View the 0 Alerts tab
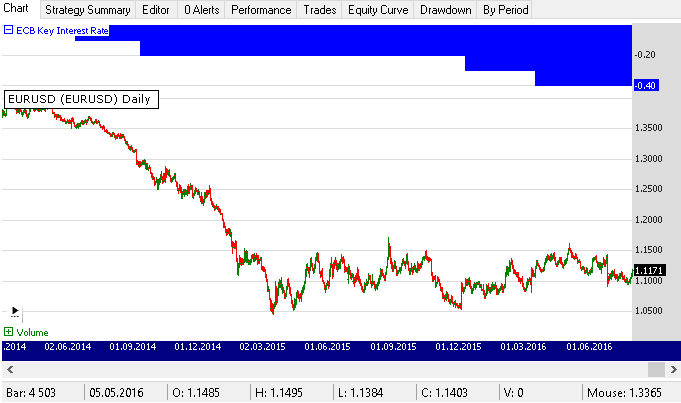Screen dimensions: 681x403 200,10
